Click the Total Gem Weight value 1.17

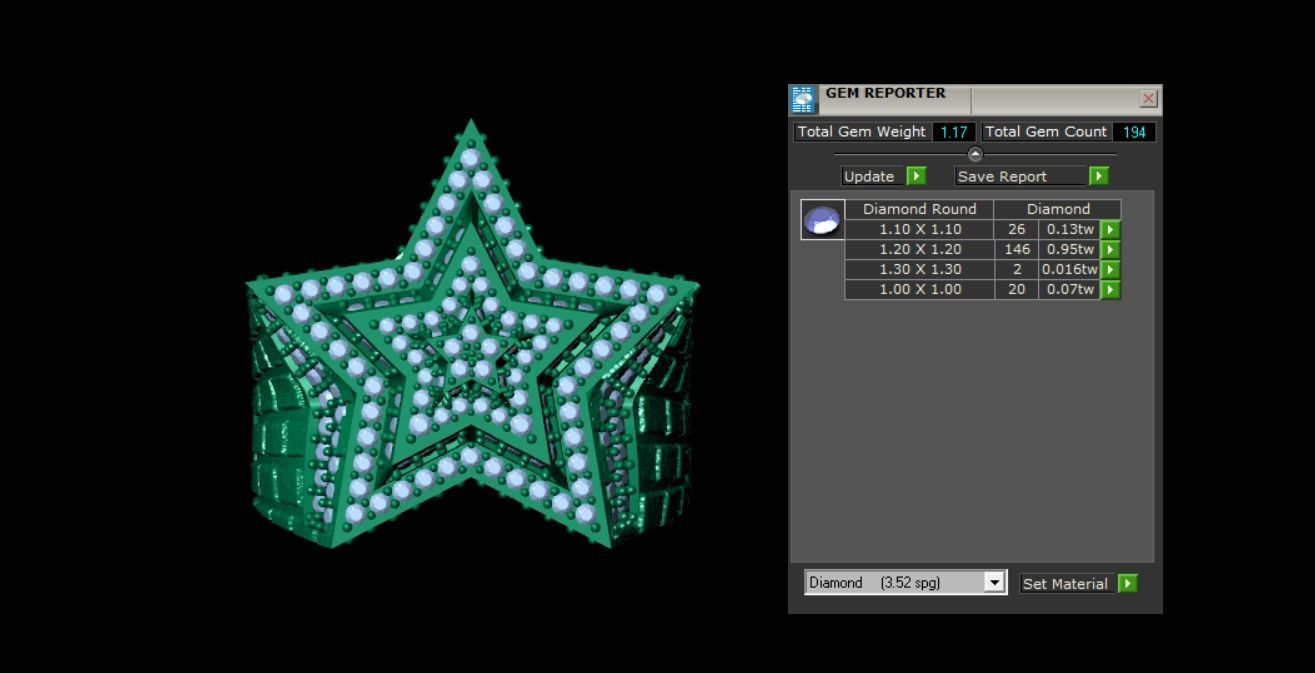tap(954, 132)
